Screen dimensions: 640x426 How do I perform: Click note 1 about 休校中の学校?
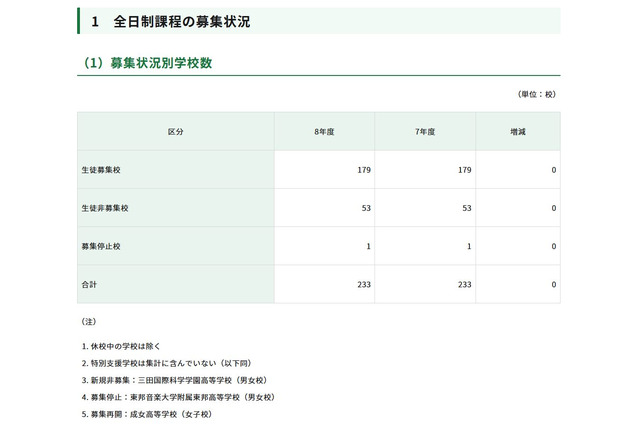pos(133,346)
